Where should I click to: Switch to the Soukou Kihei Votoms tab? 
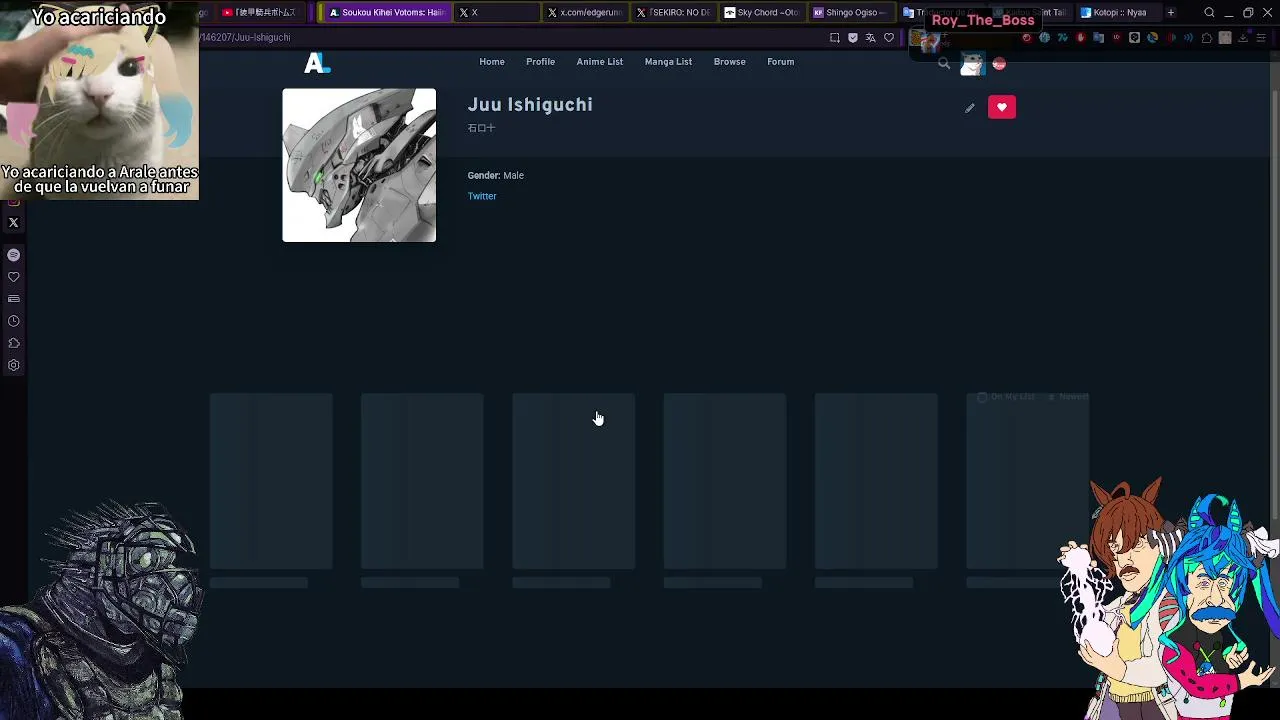click(x=387, y=13)
